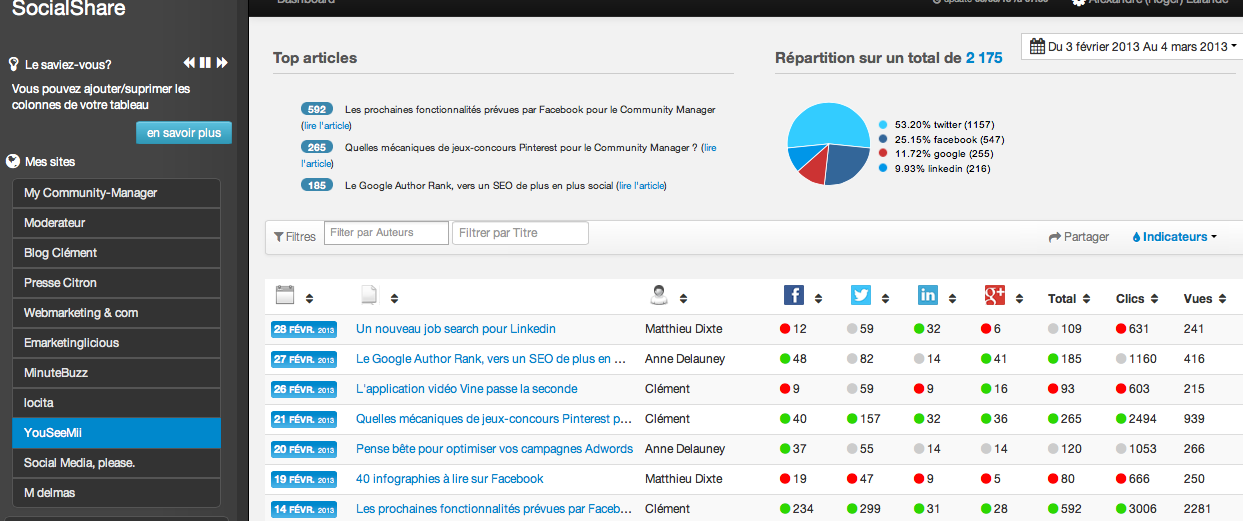Click 'lire l'article' for Facebook article
Image resolution: width=1243 pixels, height=521 pixels.
pyautogui.click(x=326, y=126)
